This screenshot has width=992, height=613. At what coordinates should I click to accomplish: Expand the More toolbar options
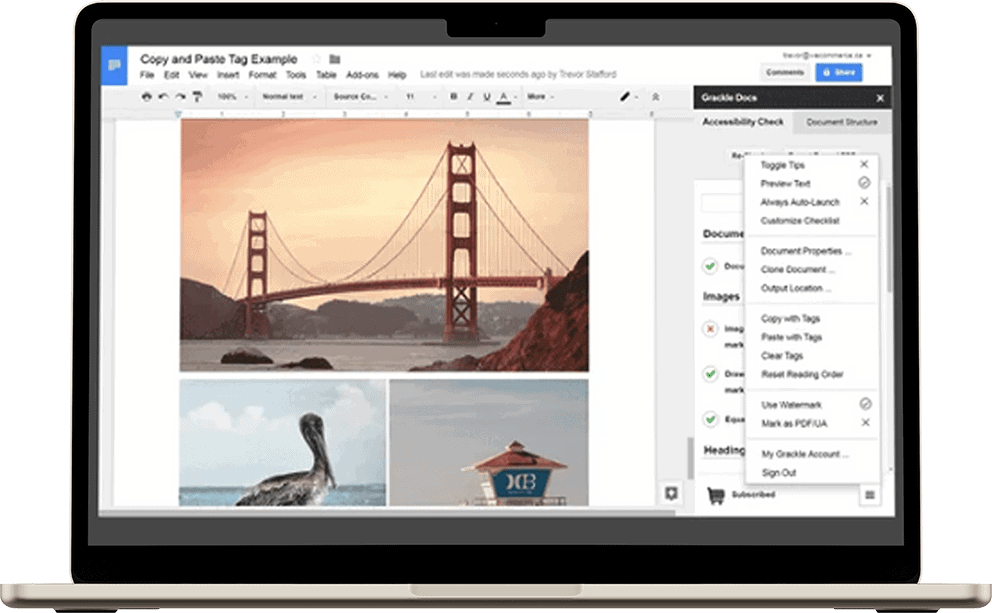[x=540, y=97]
